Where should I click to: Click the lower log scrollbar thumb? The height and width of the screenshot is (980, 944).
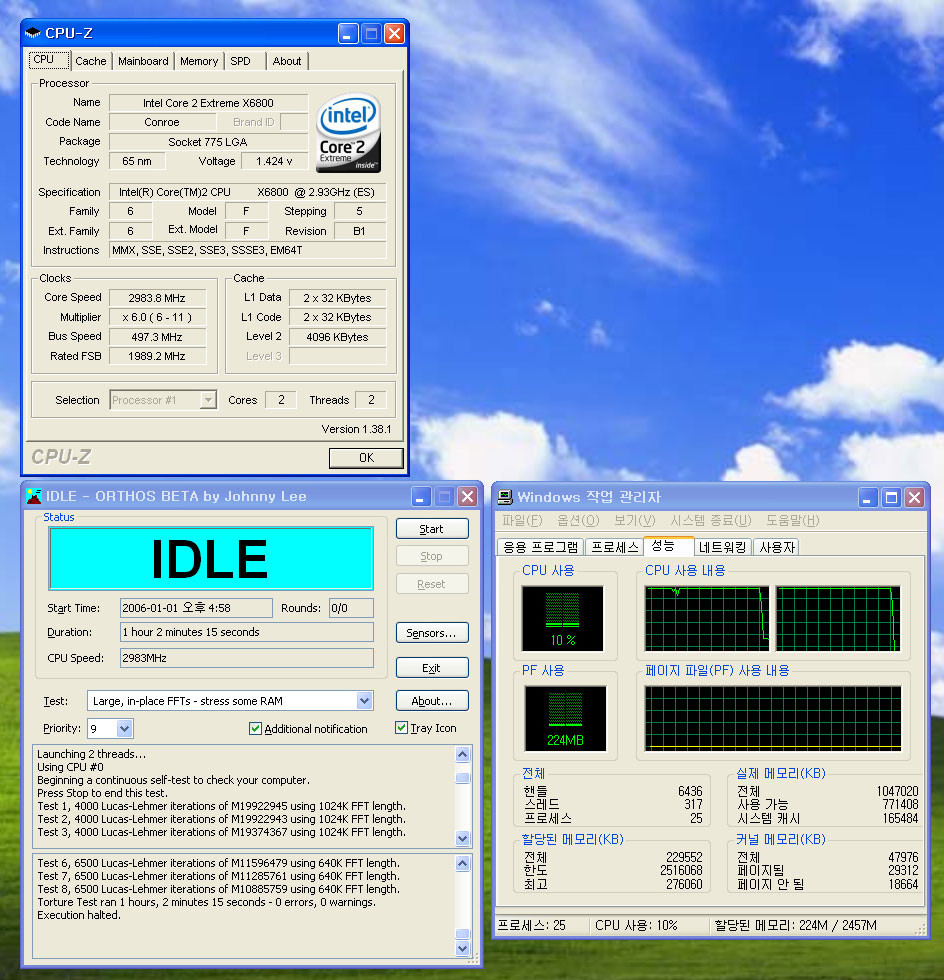[463, 934]
